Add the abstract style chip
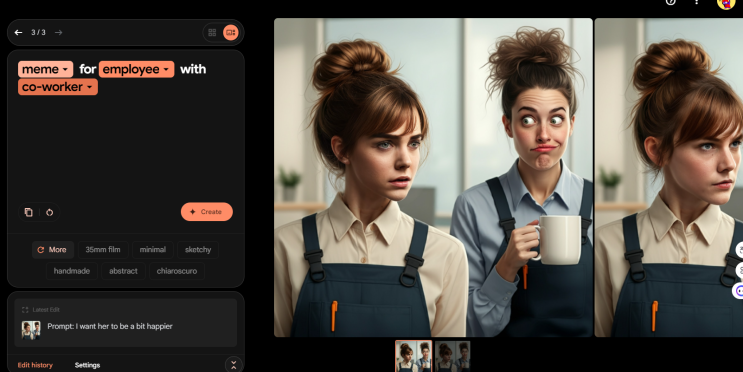The height and width of the screenshot is (372, 743). pos(123,271)
